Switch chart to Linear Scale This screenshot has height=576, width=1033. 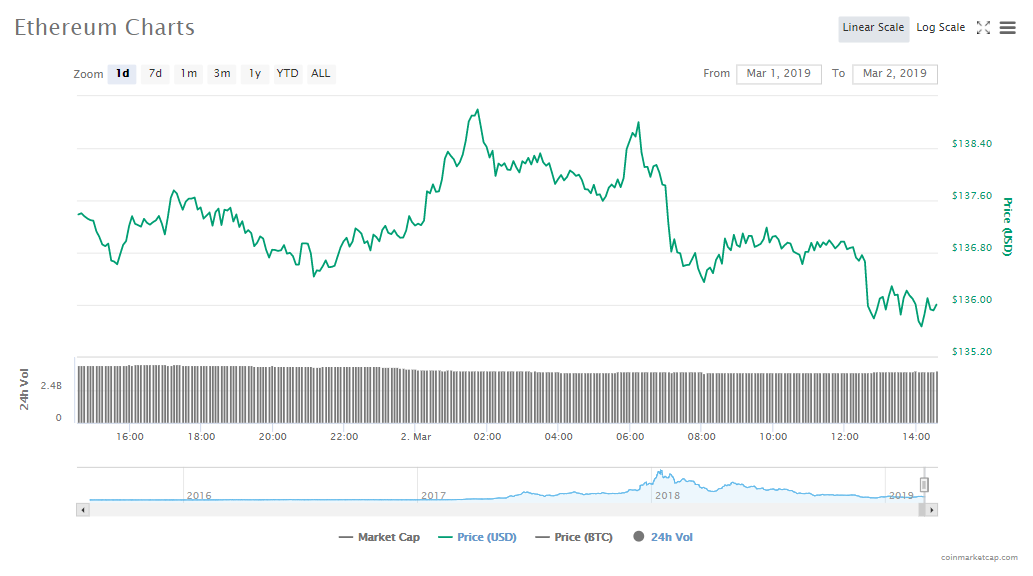(x=873, y=28)
